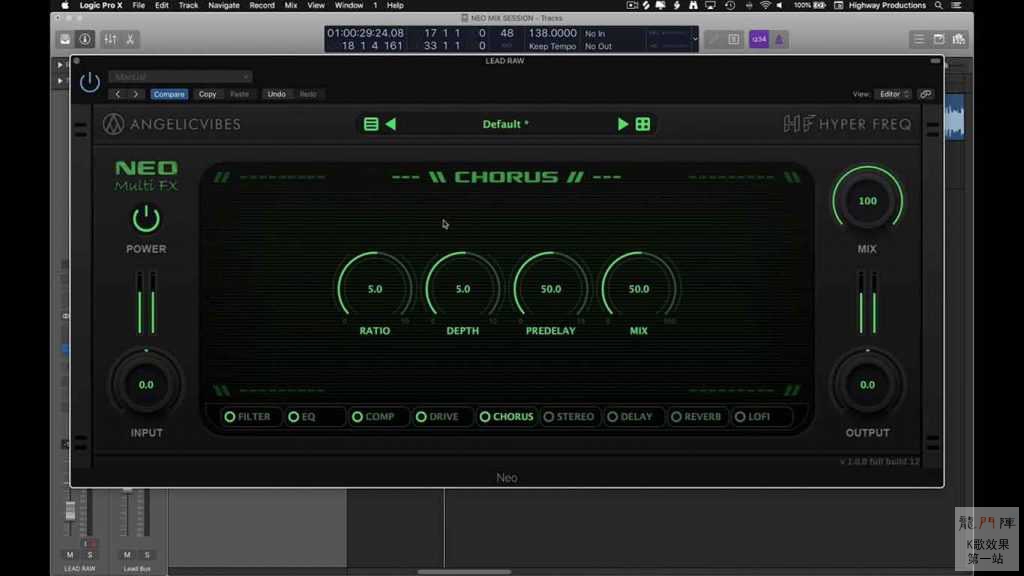Open Spotlight search in menu bar

click(x=938, y=5)
